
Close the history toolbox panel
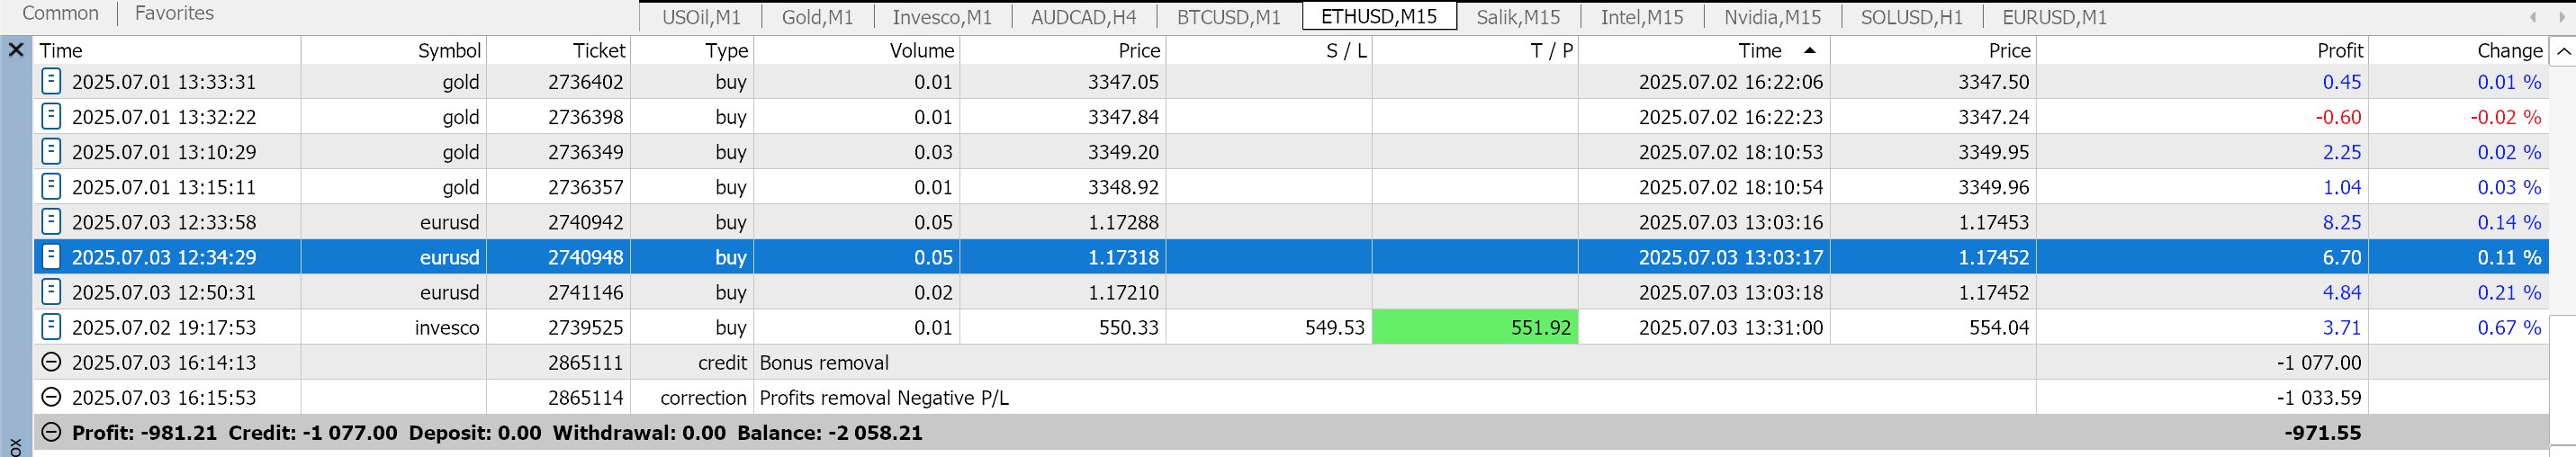(16, 49)
